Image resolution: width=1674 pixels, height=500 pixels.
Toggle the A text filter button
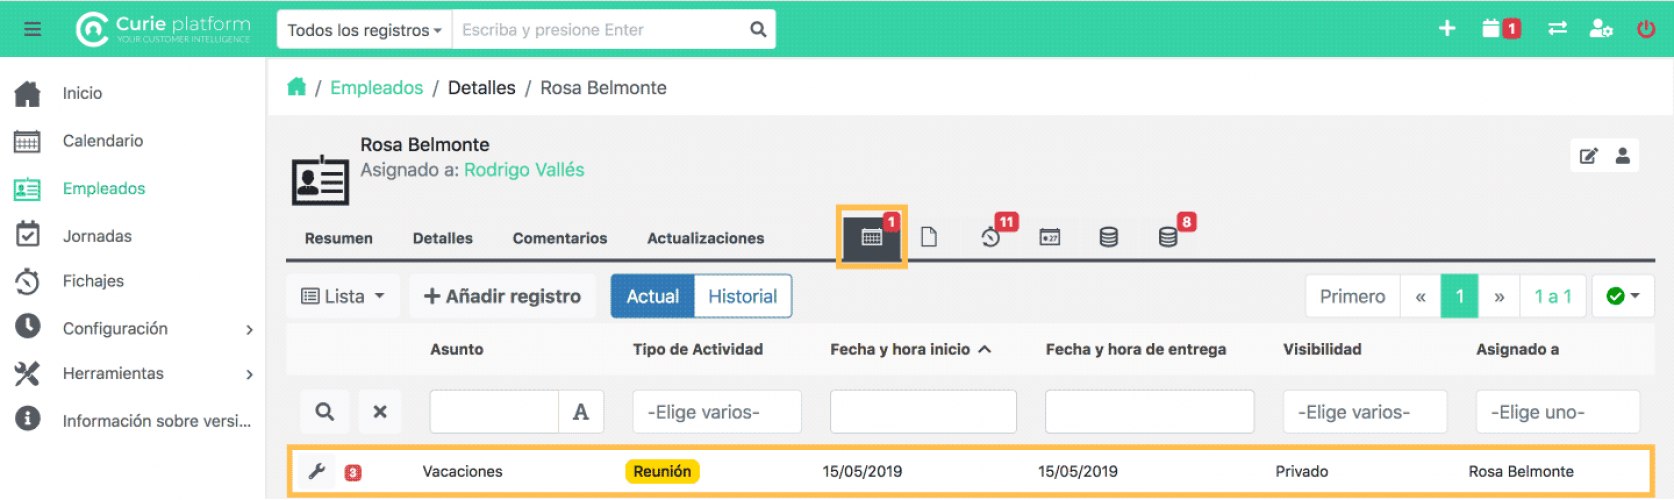click(580, 412)
